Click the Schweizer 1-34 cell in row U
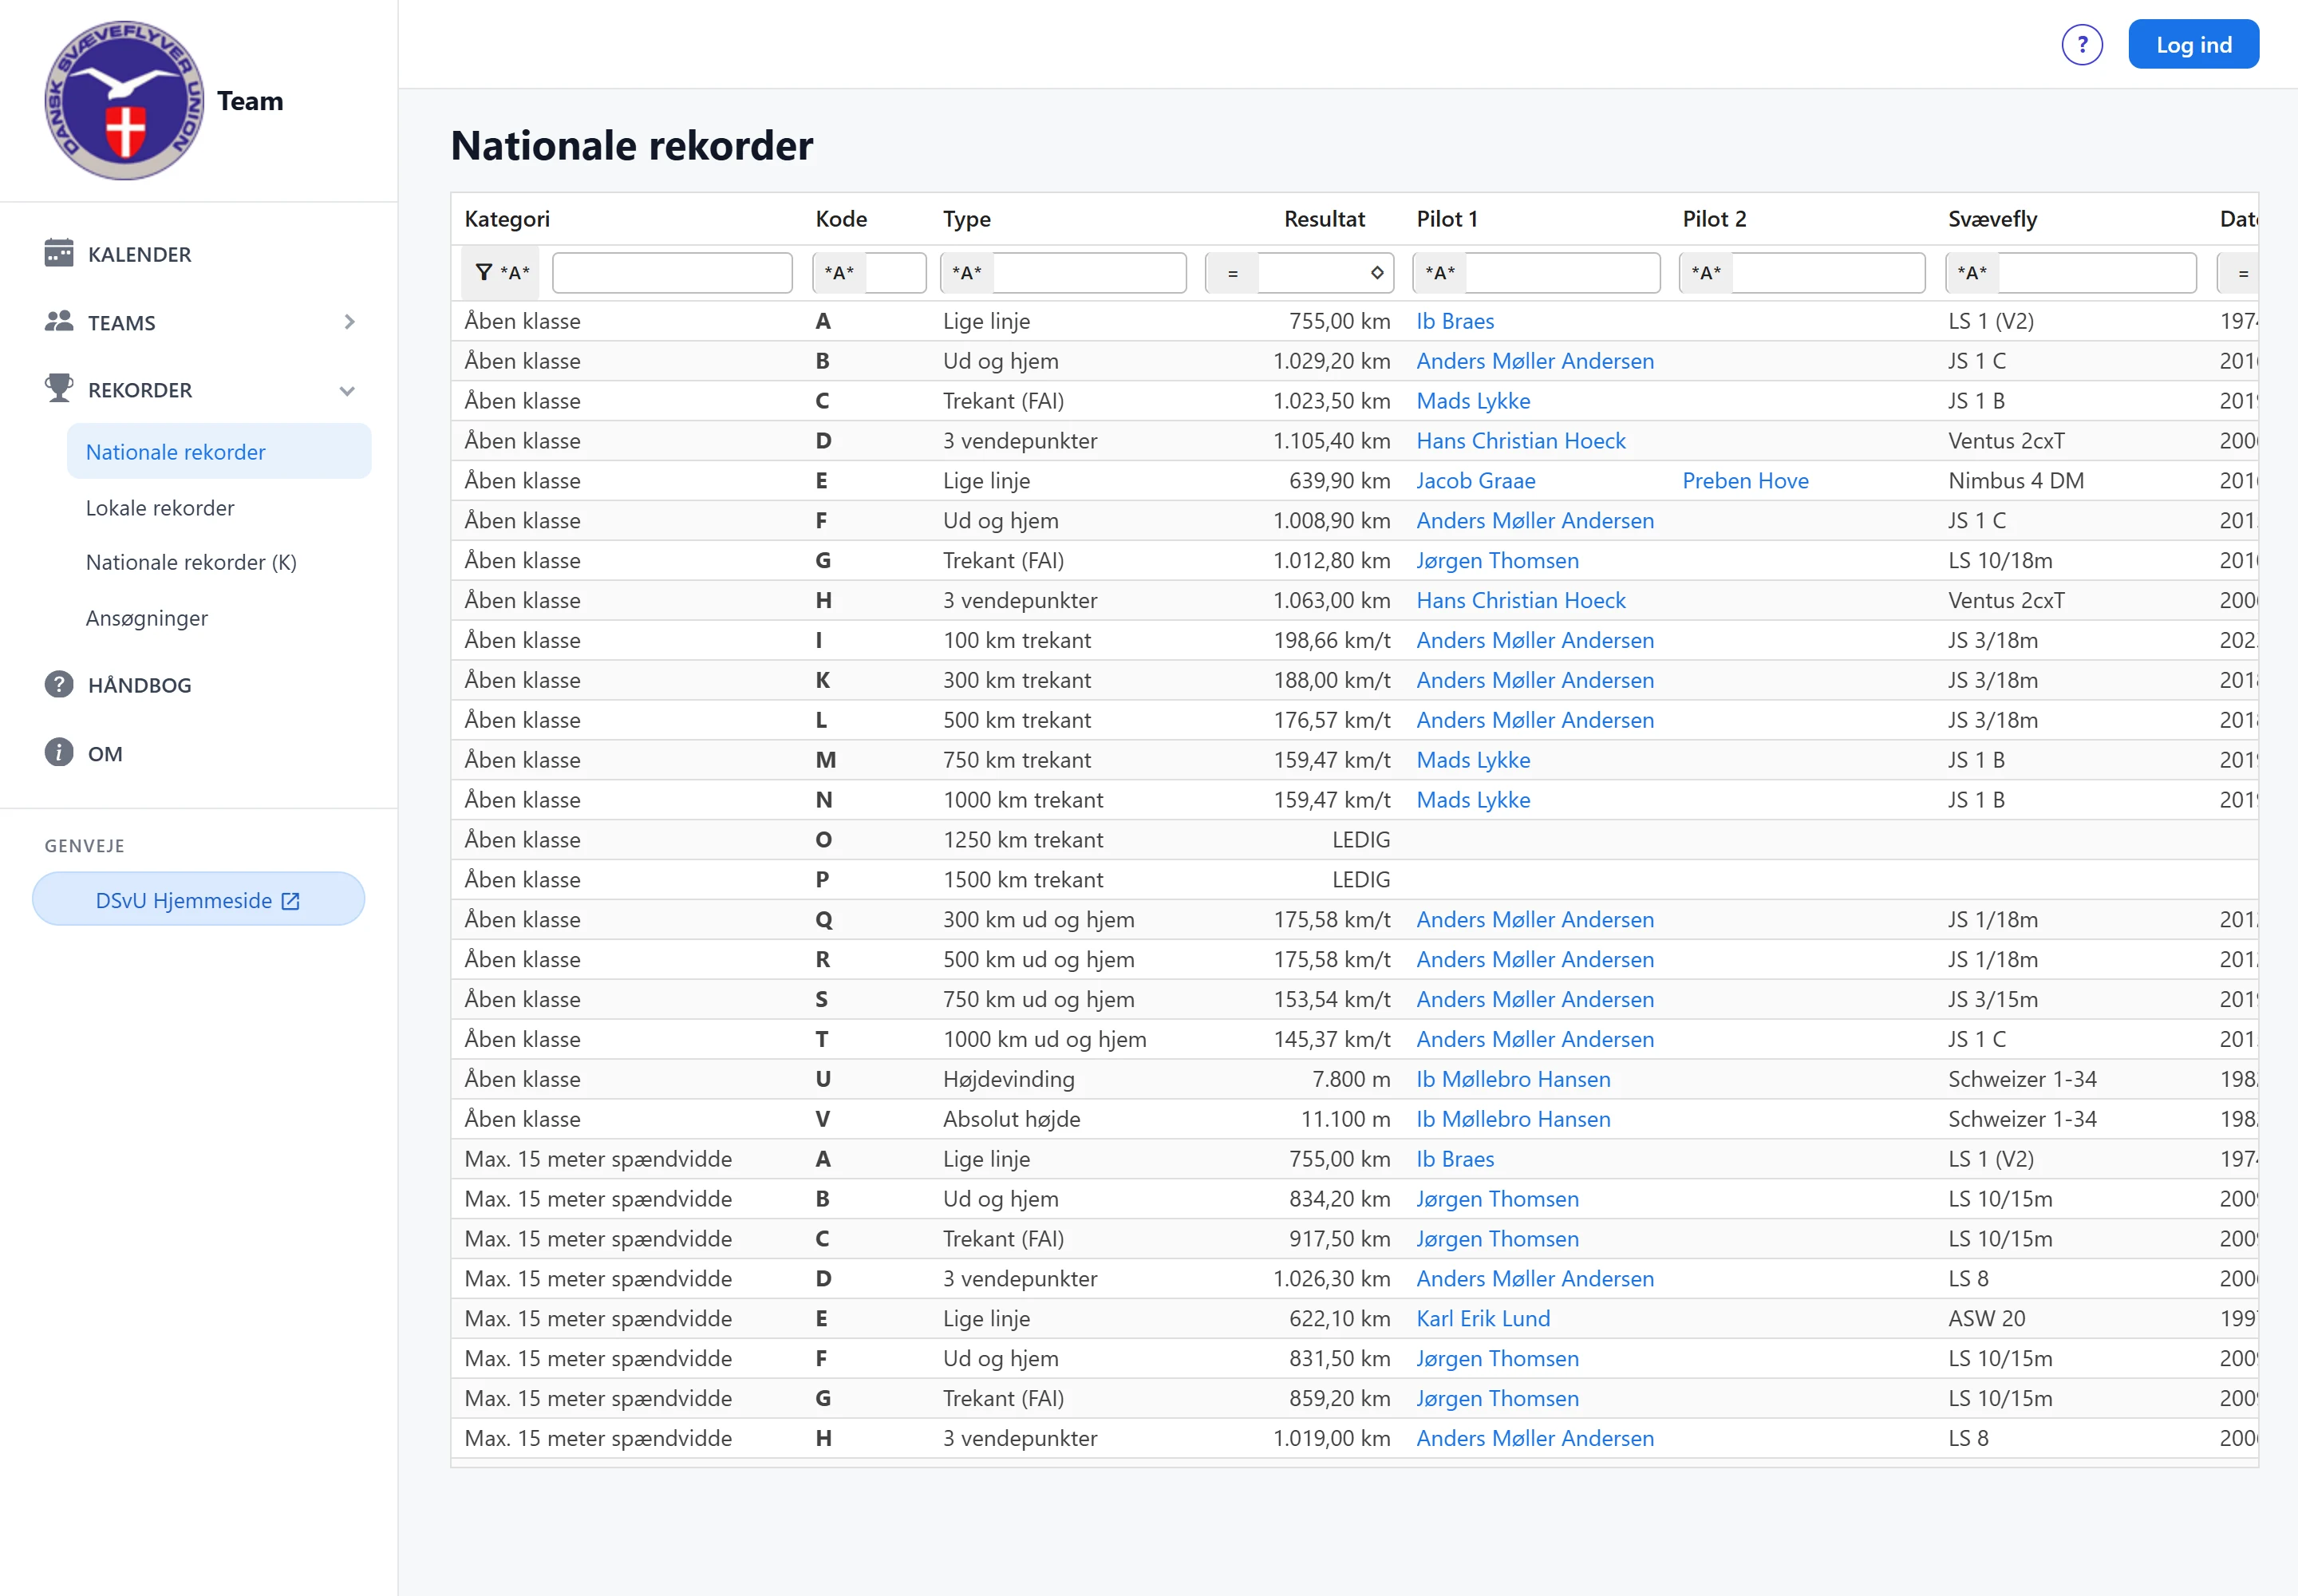The height and width of the screenshot is (1596, 2298). [2022, 1079]
